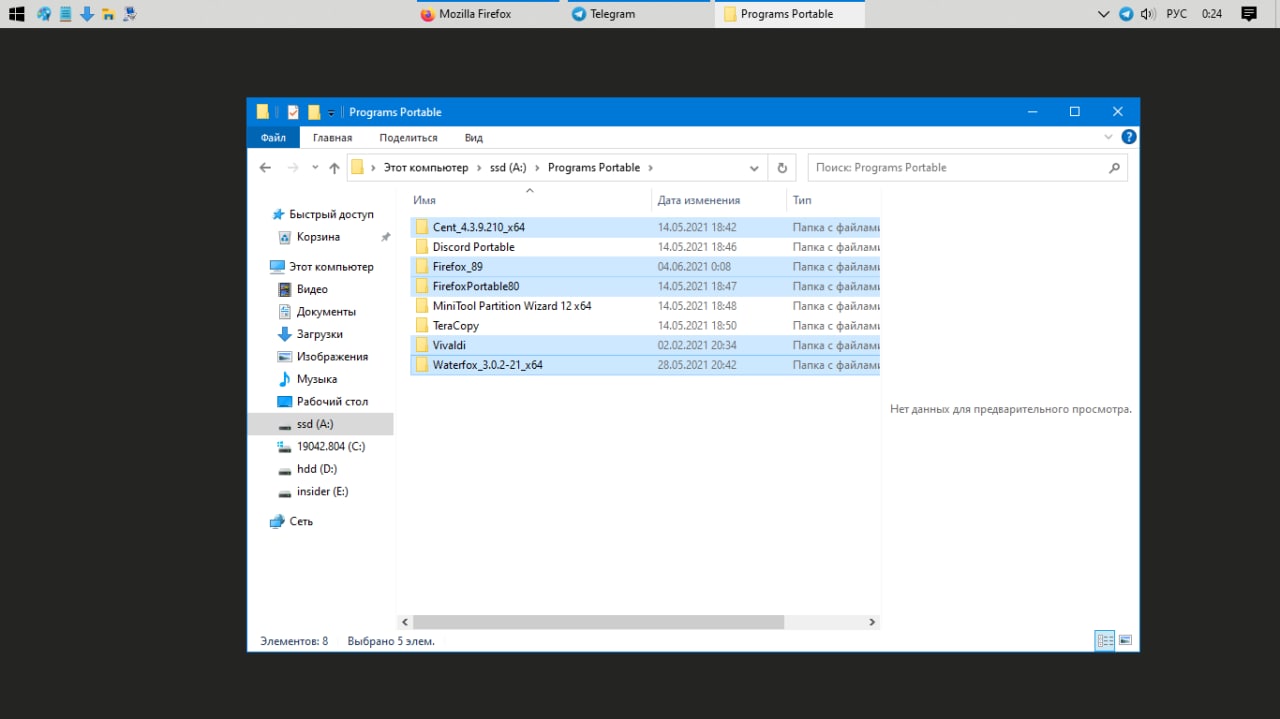The width and height of the screenshot is (1280, 719).
Task: Open the pinned File Explorer taskbar shortcut
Action: (108, 14)
